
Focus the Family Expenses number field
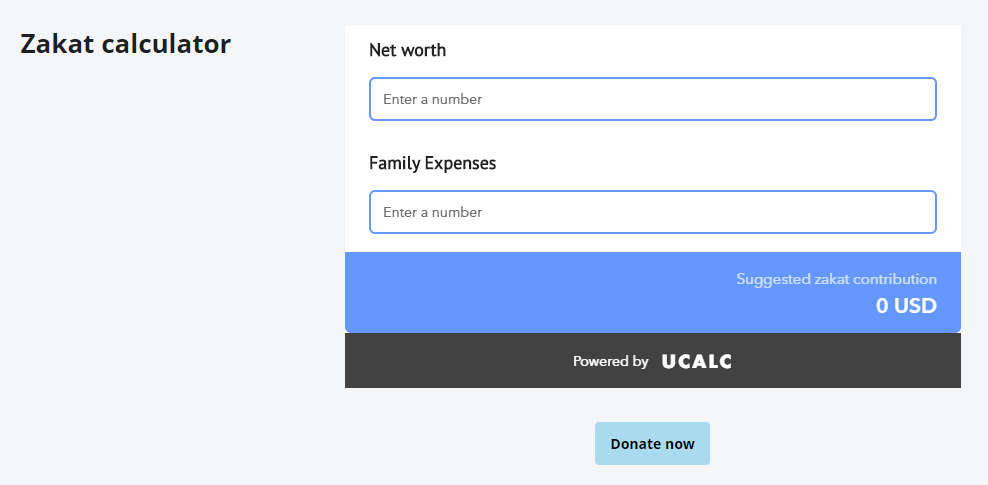[653, 212]
